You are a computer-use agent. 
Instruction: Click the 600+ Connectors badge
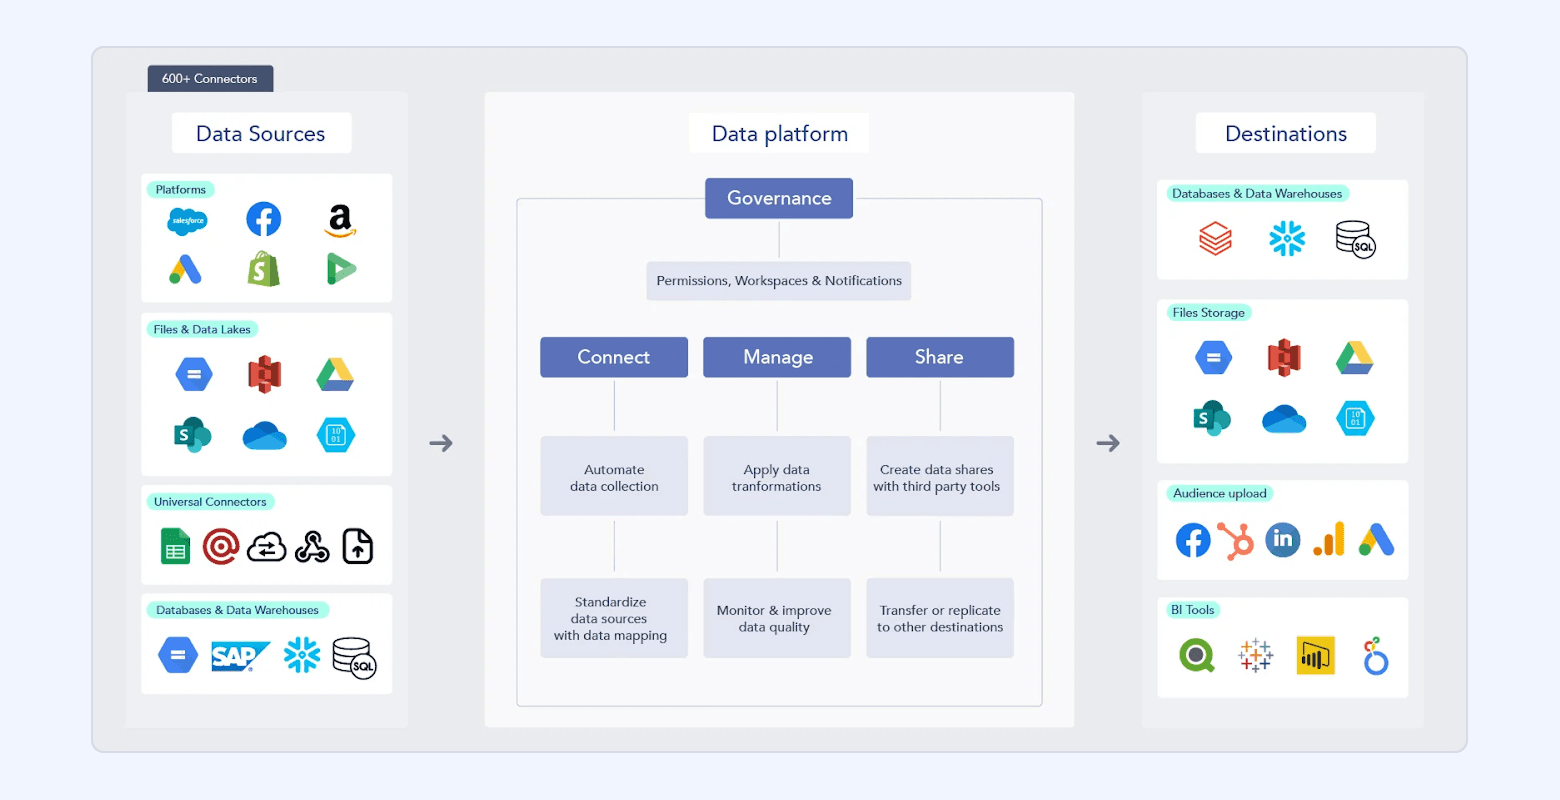tap(210, 78)
